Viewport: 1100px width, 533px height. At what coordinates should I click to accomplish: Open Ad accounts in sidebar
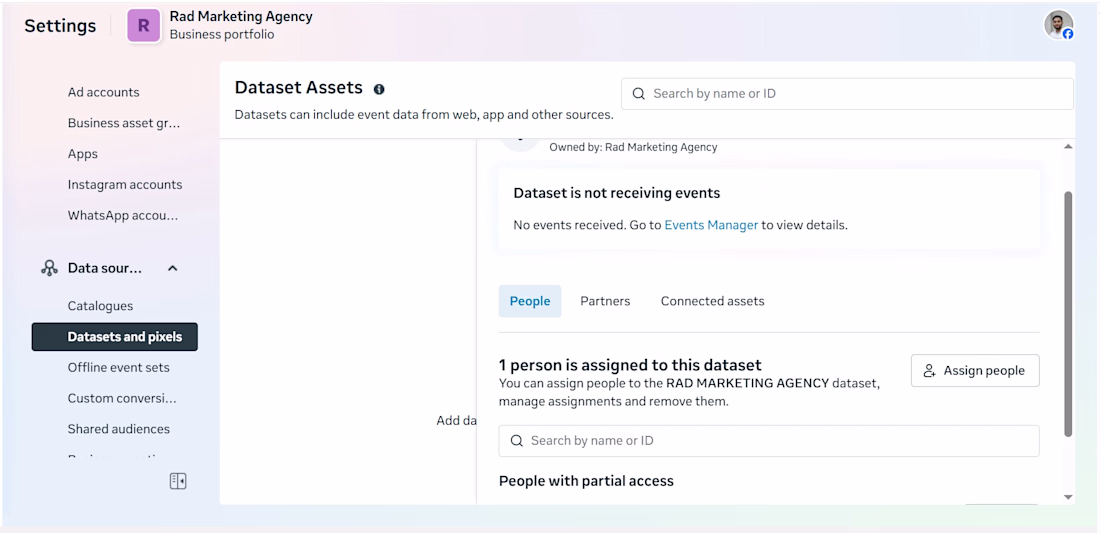(103, 92)
